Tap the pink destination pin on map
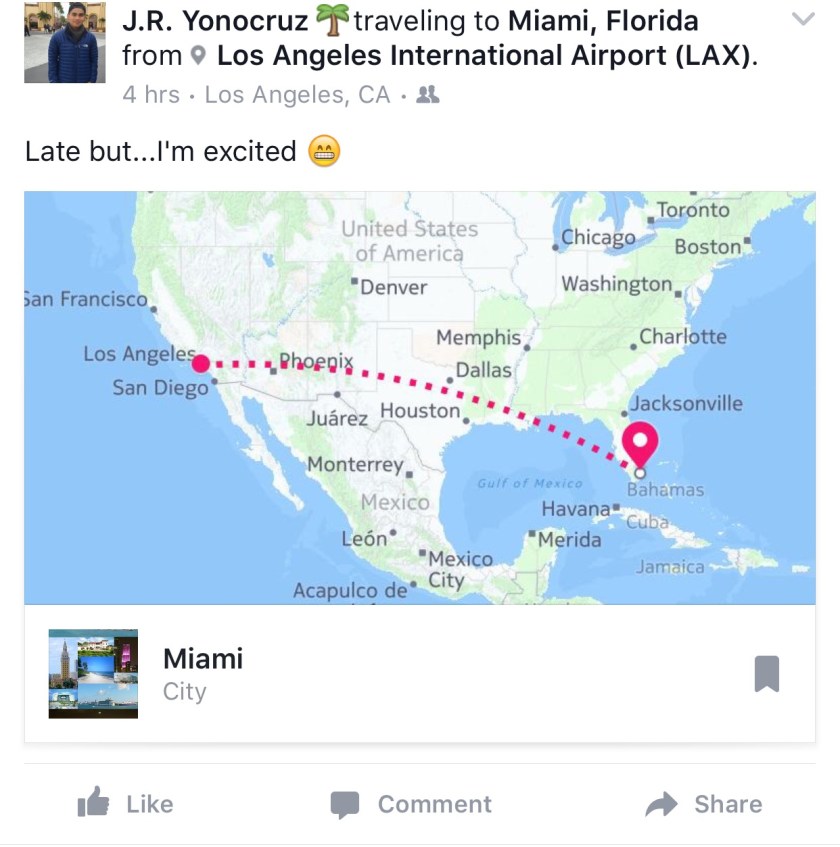Viewport: 840px width, 847px height. (640, 442)
